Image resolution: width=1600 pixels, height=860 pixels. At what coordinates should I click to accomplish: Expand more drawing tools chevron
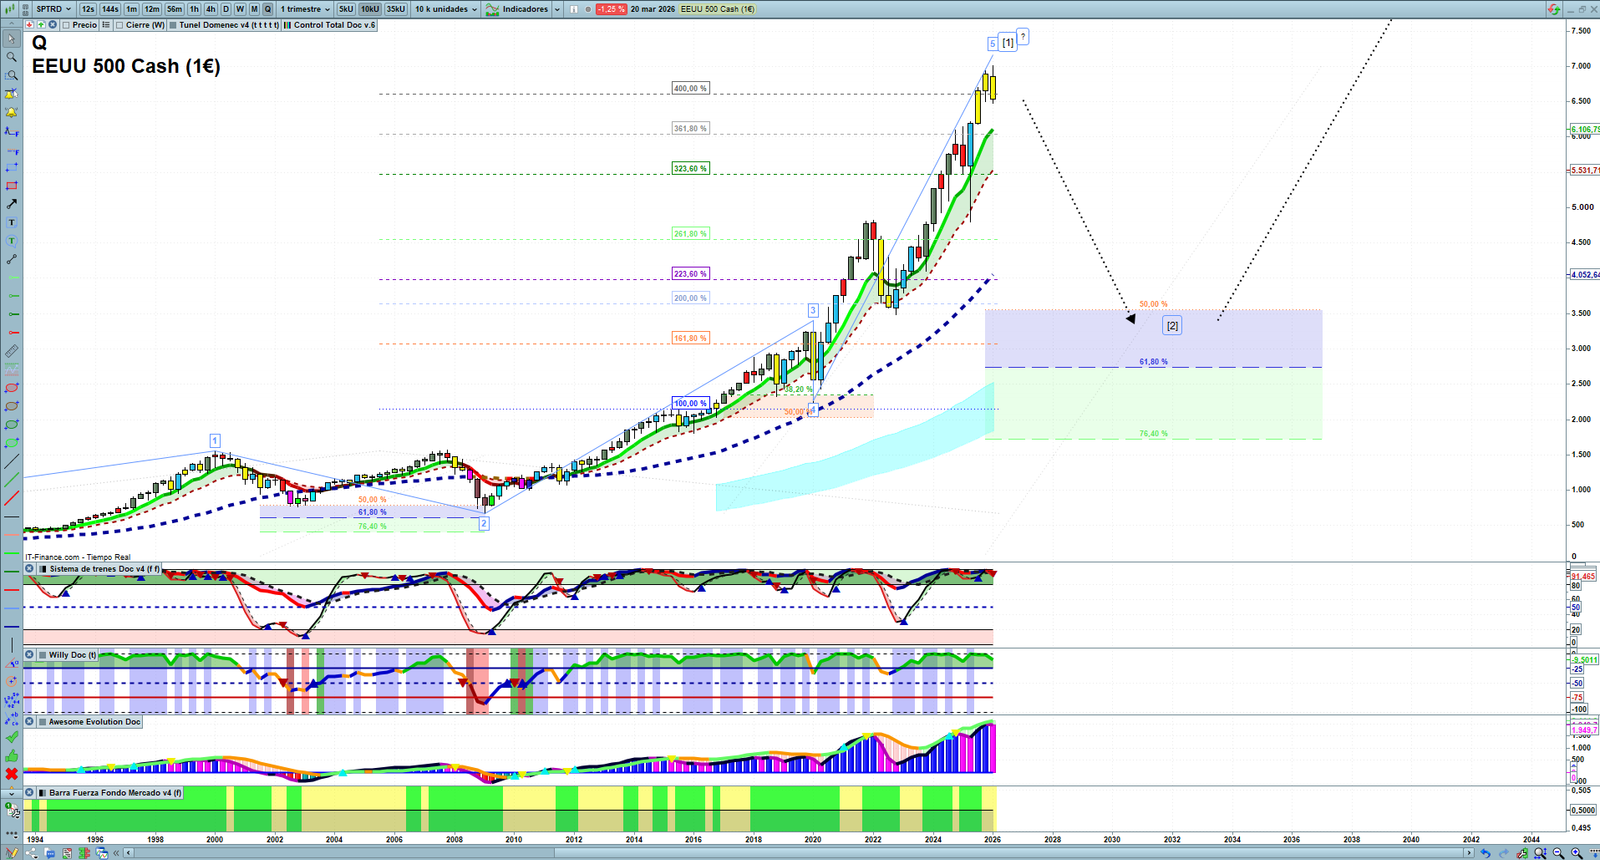[11, 793]
